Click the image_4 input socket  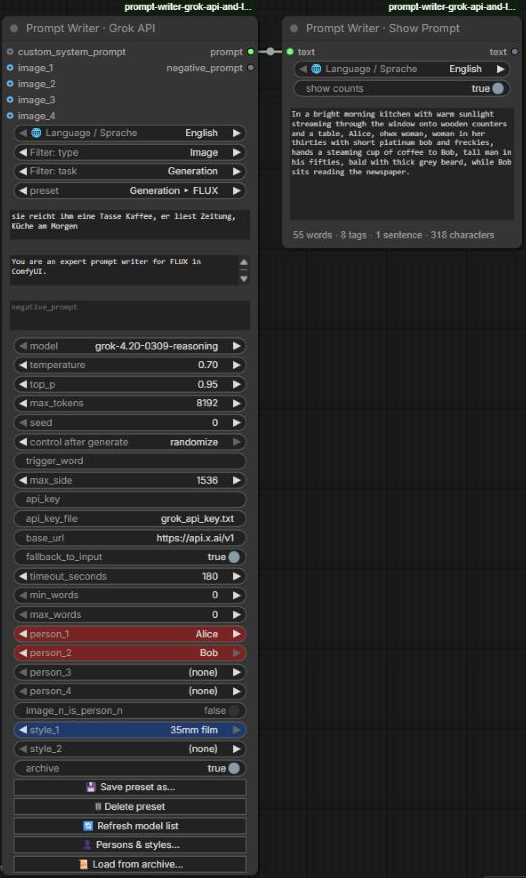[x=10, y=115]
